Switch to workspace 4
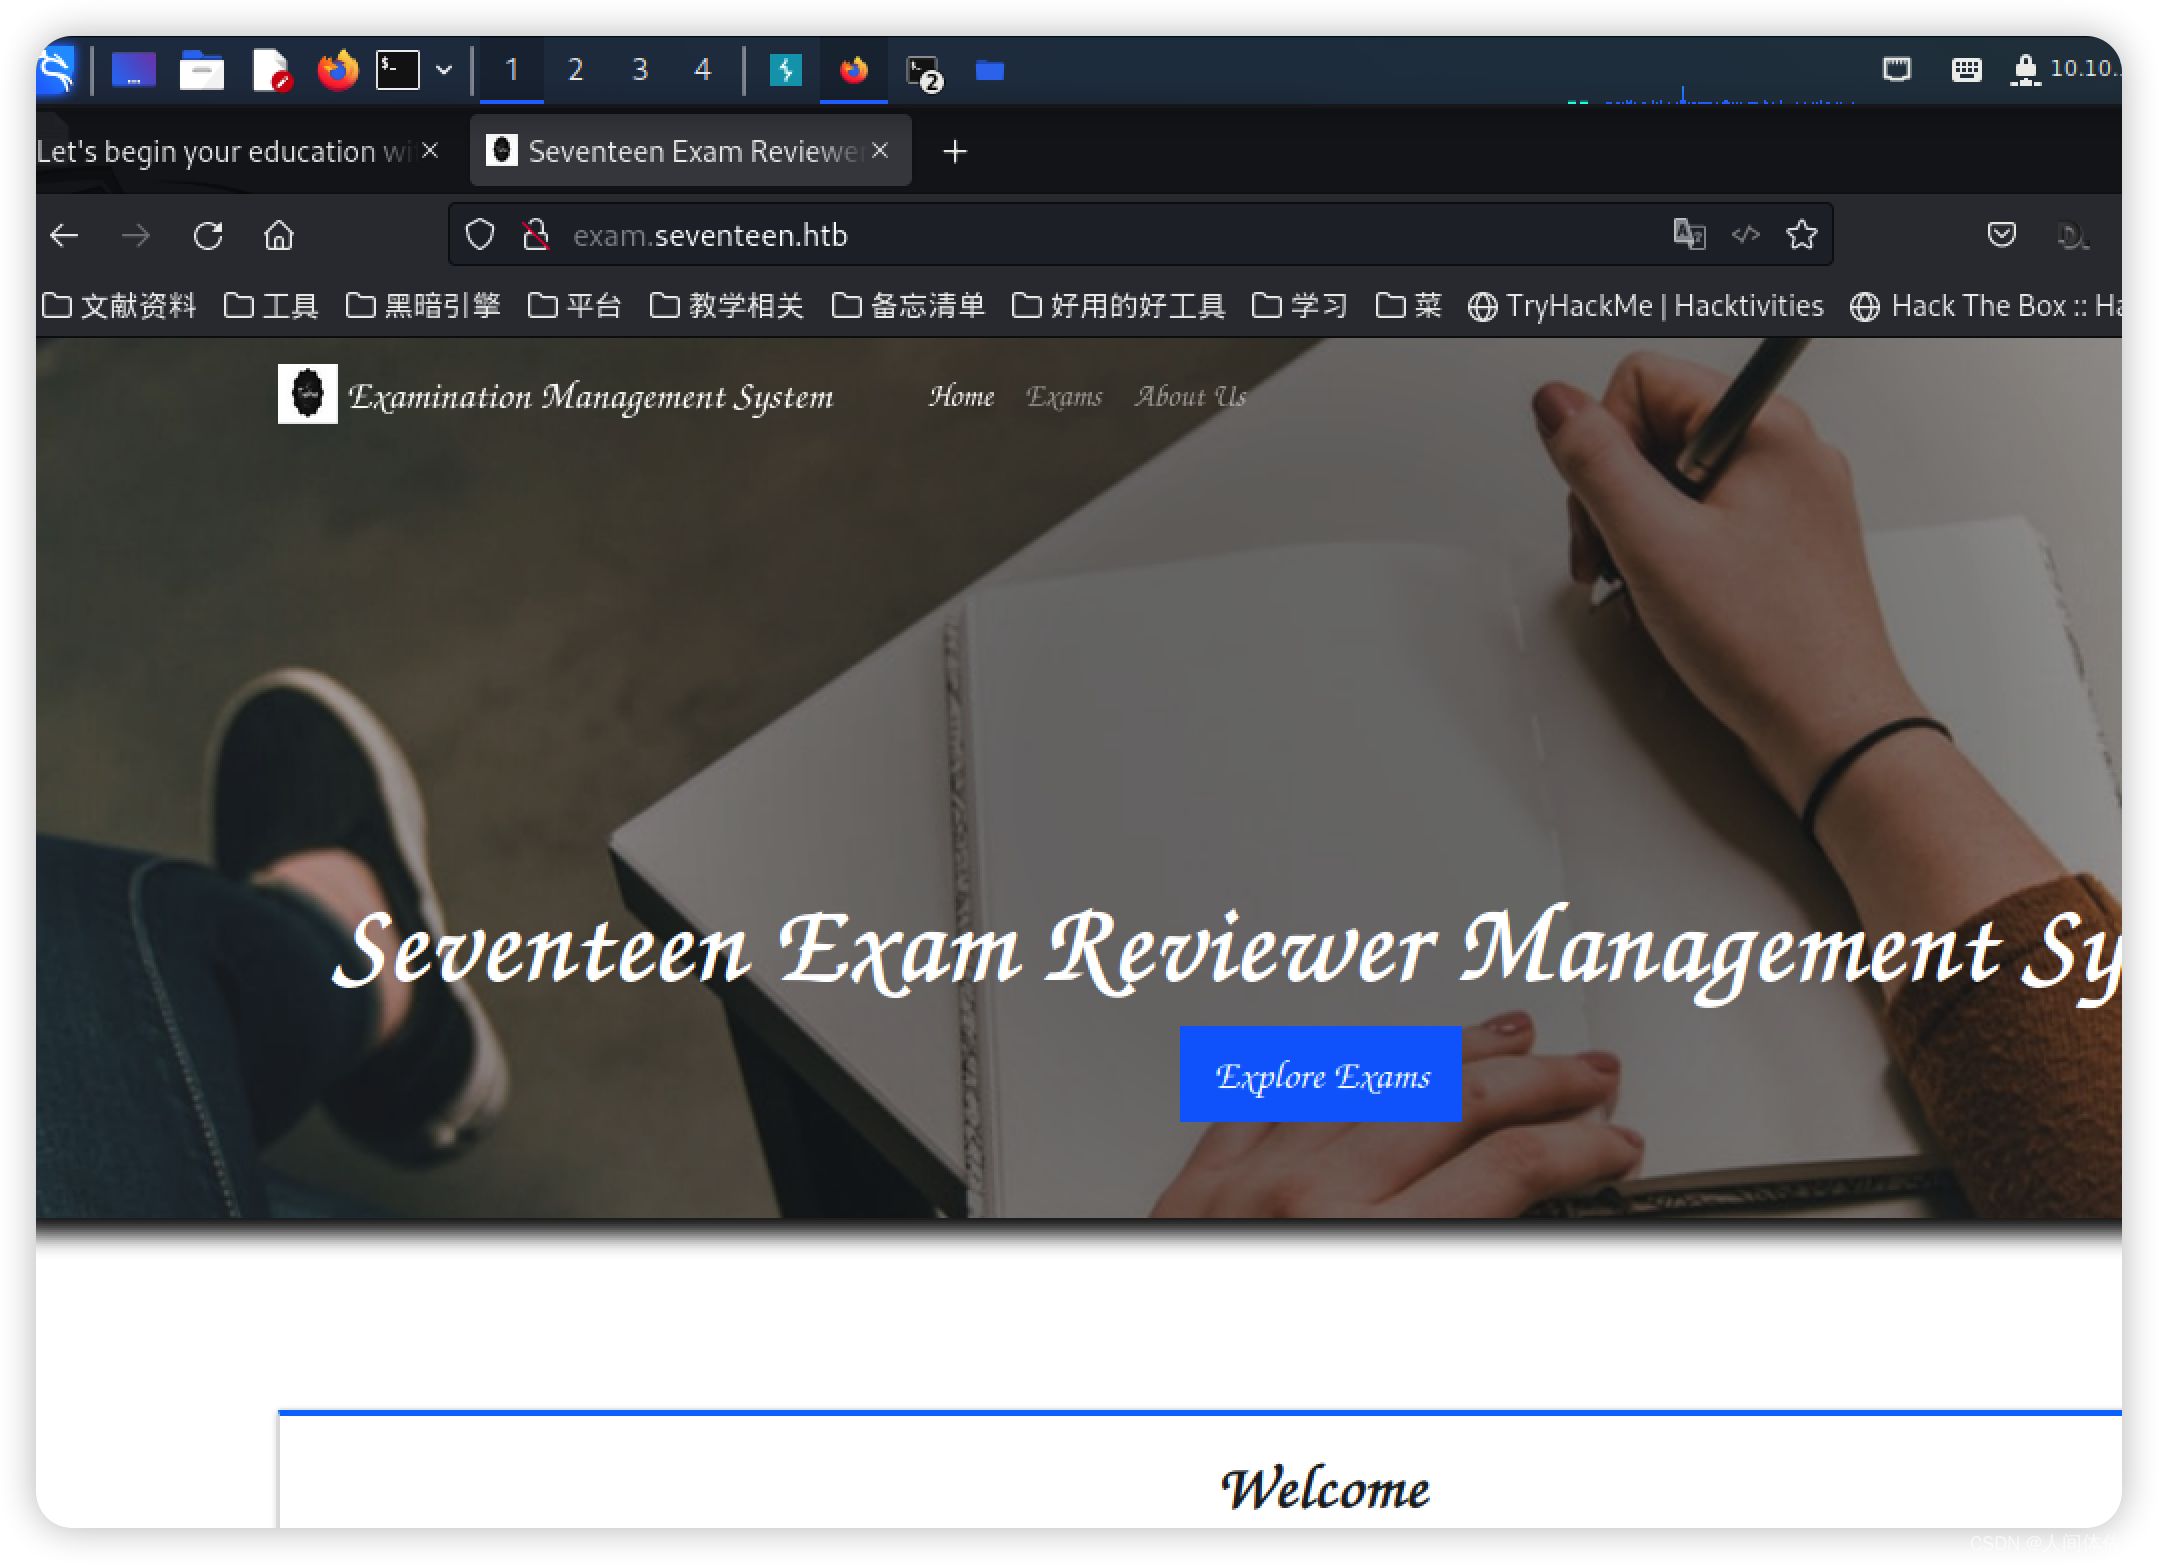Viewport: 2158px width, 1564px height. pos(702,70)
